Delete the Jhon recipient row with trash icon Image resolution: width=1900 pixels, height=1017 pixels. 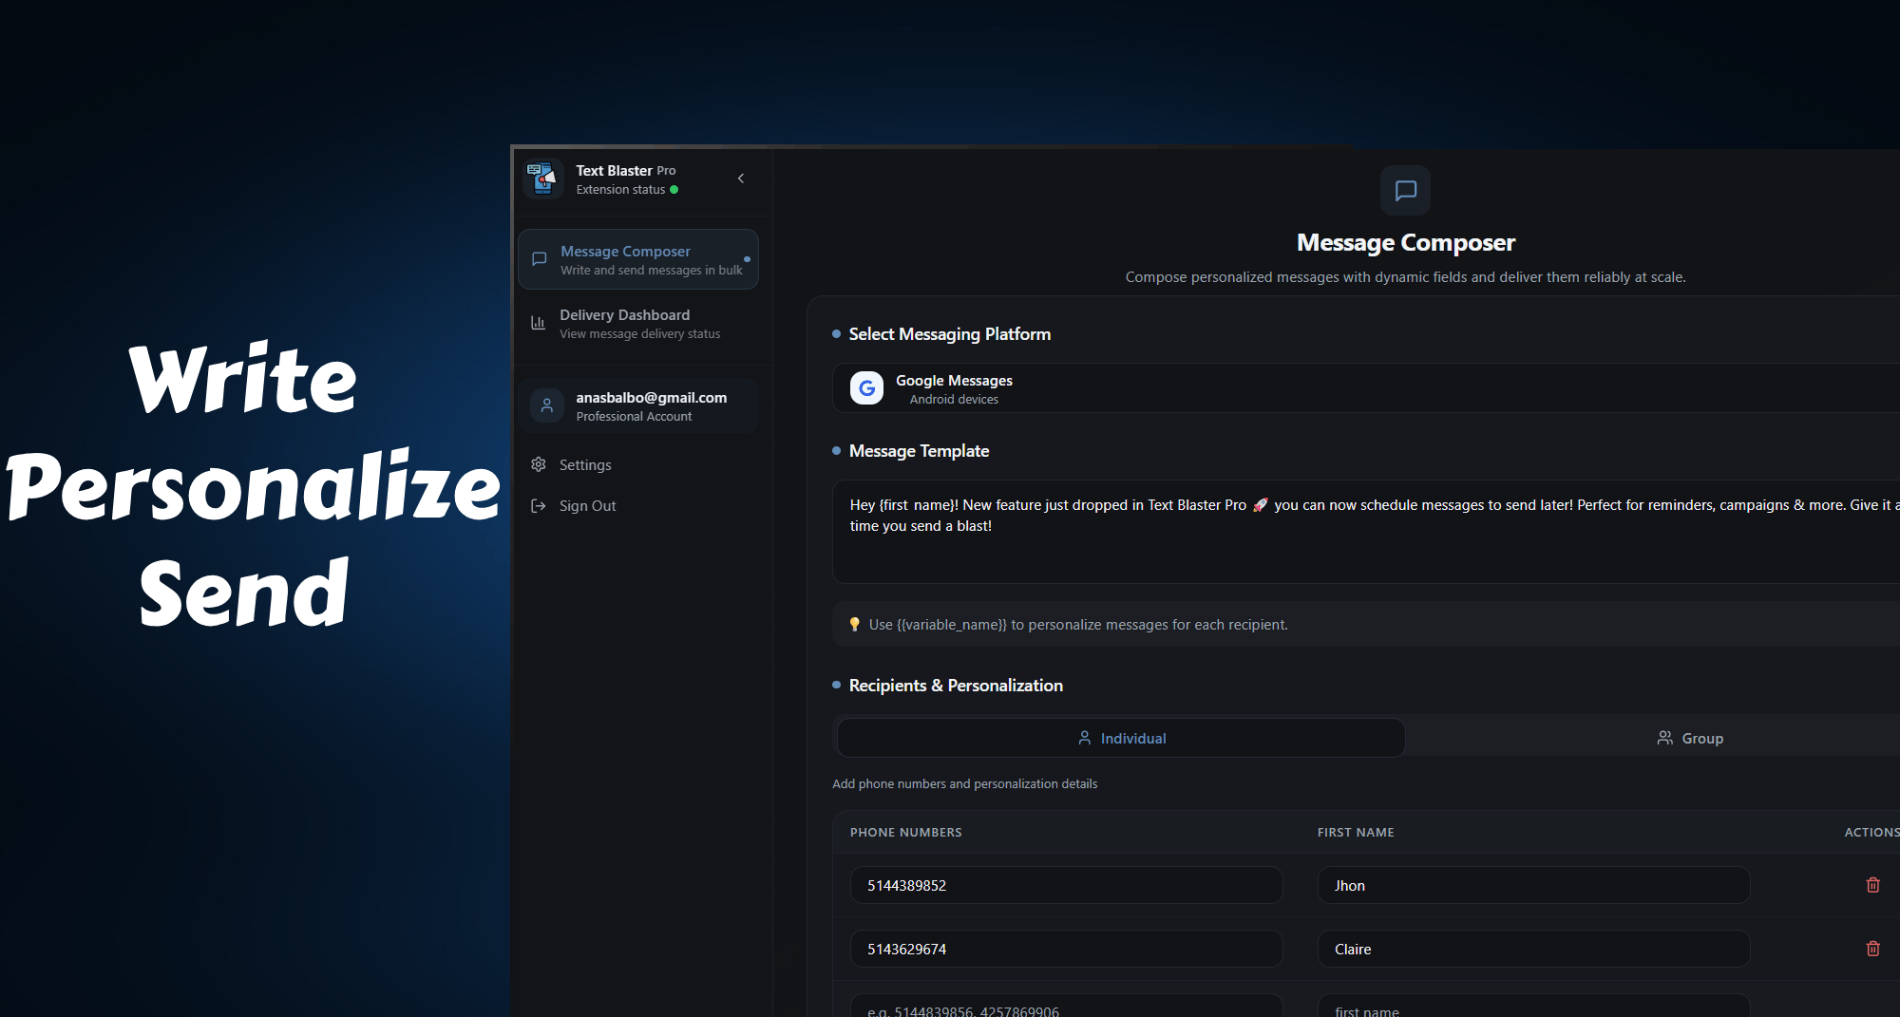1873,885
